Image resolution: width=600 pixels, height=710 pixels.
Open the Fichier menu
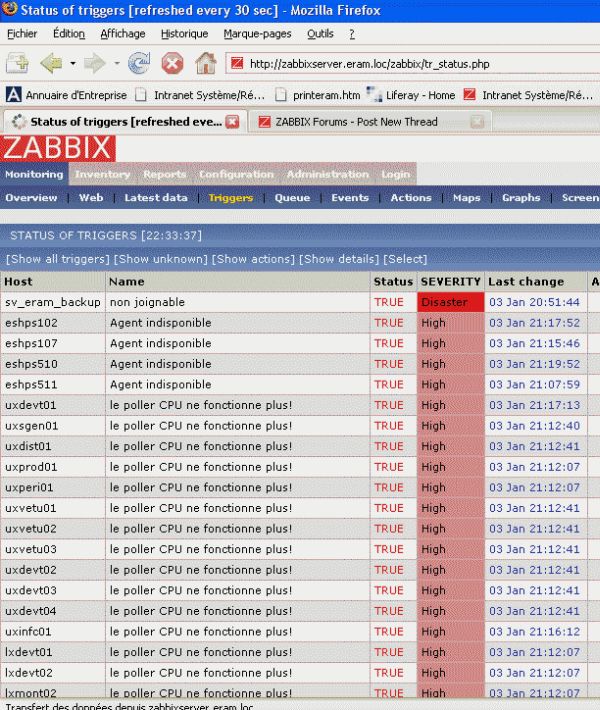coord(22,34)
